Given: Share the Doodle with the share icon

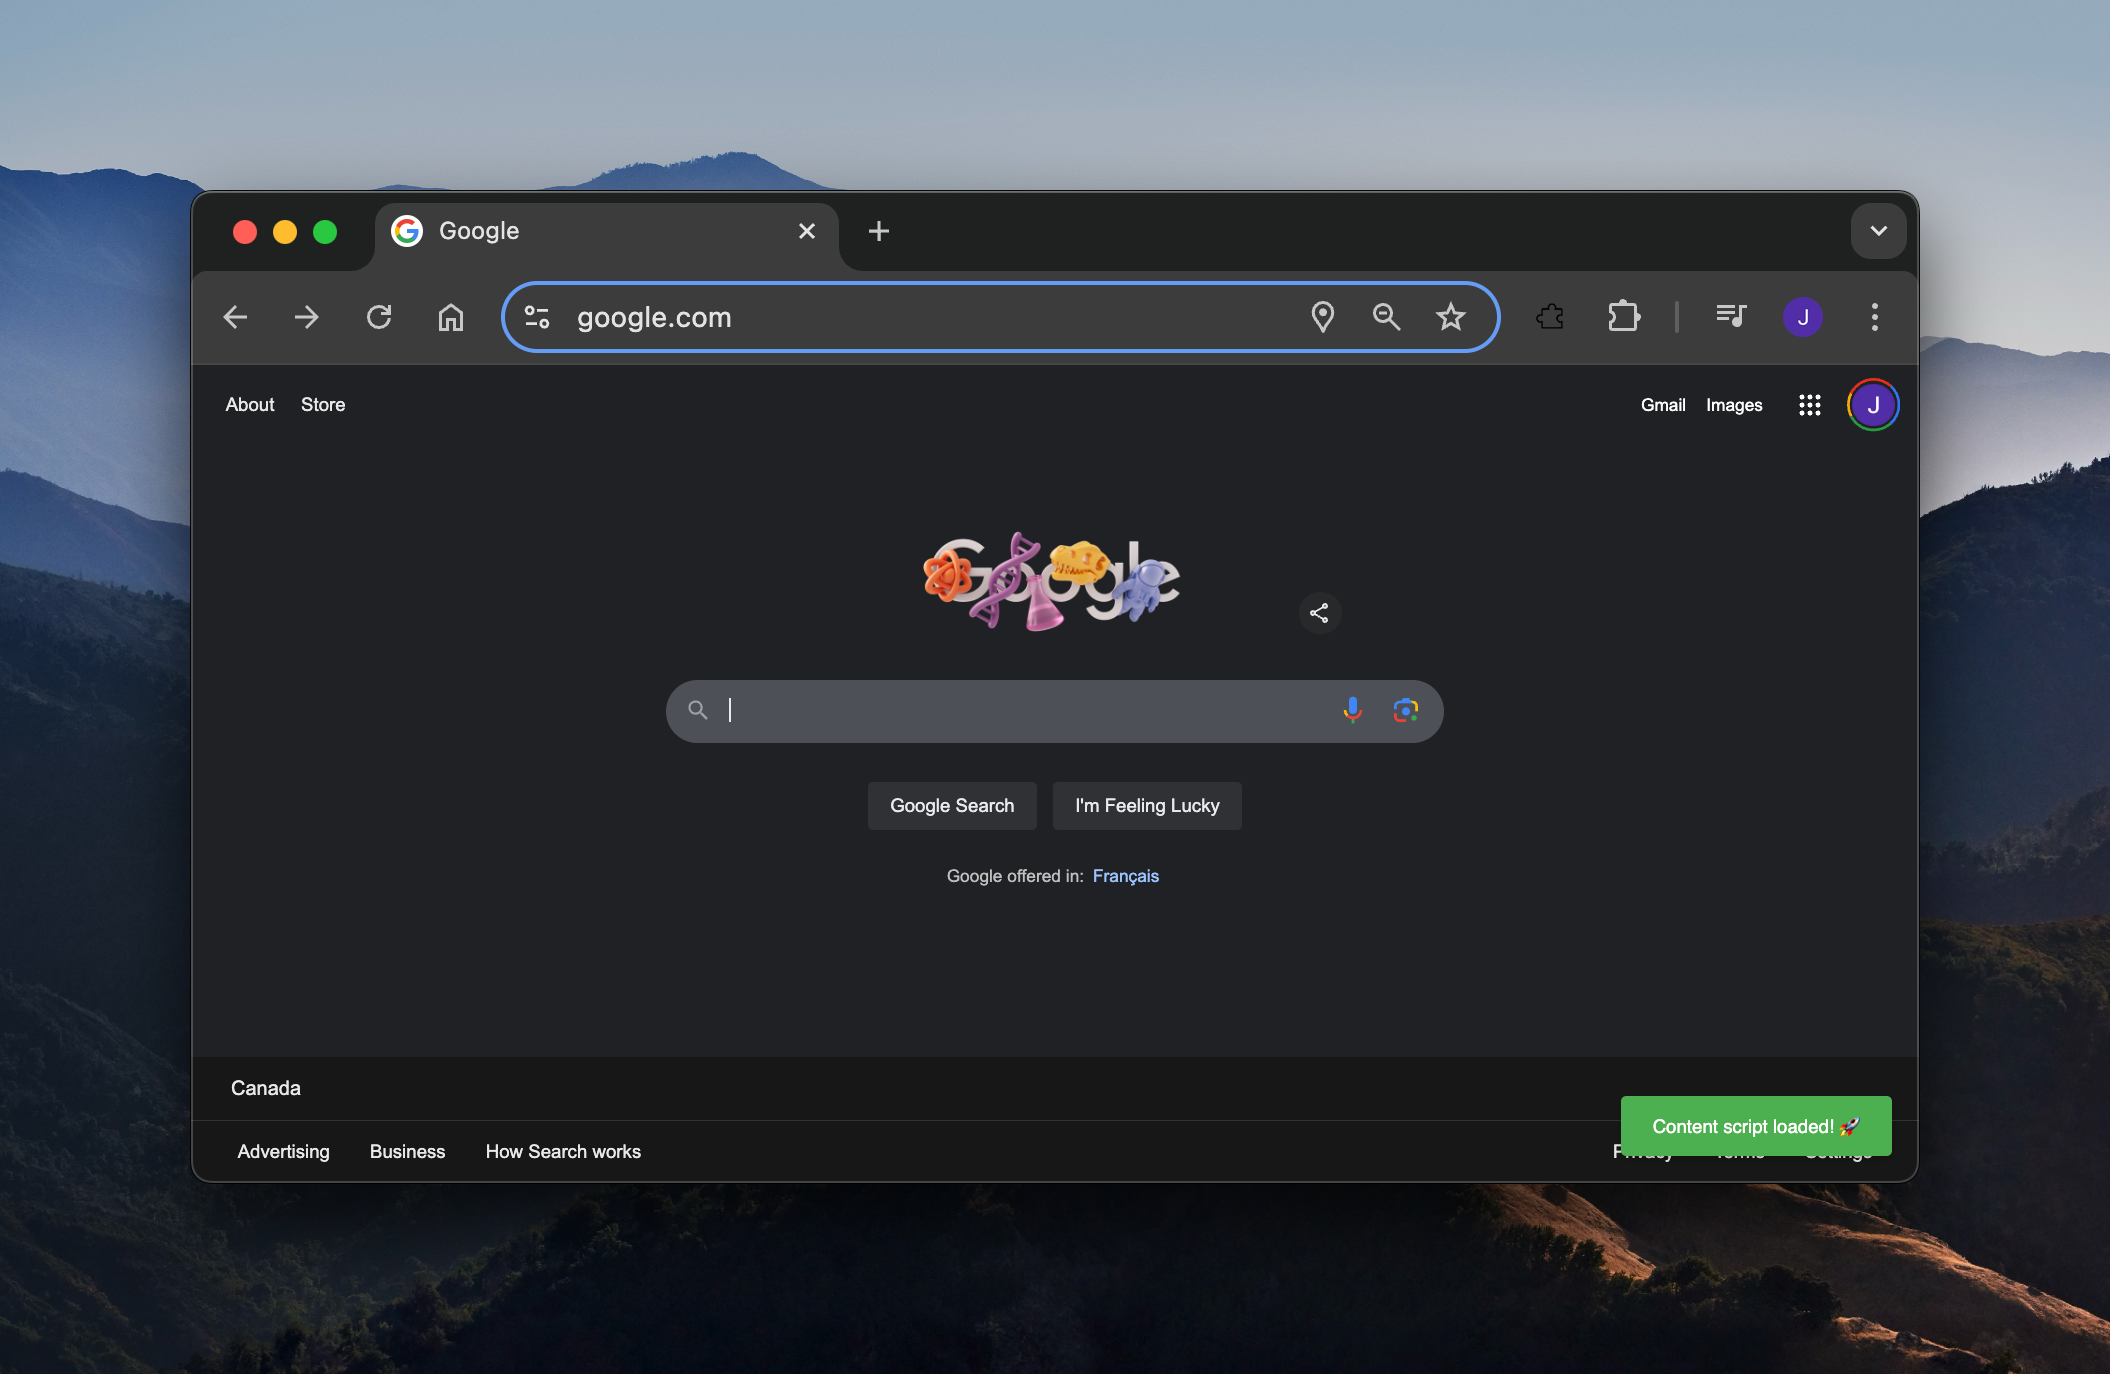Looking at the screenshot, I should pyautogui.click(x=1320, y=613).
